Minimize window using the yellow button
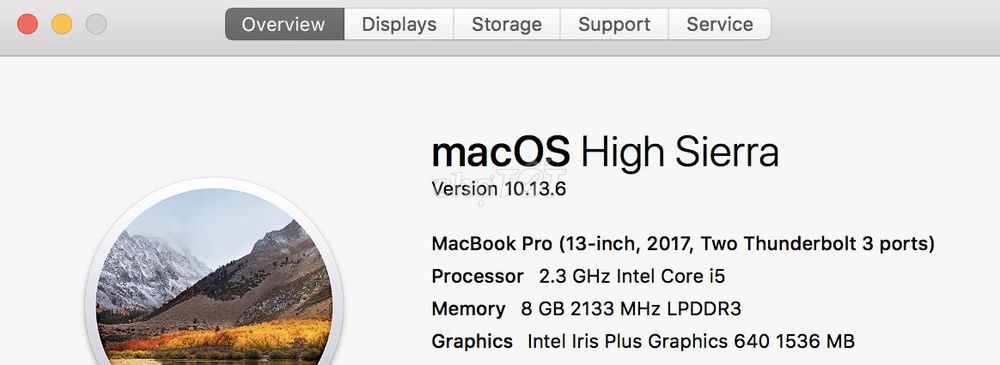 tap(62, 24)
